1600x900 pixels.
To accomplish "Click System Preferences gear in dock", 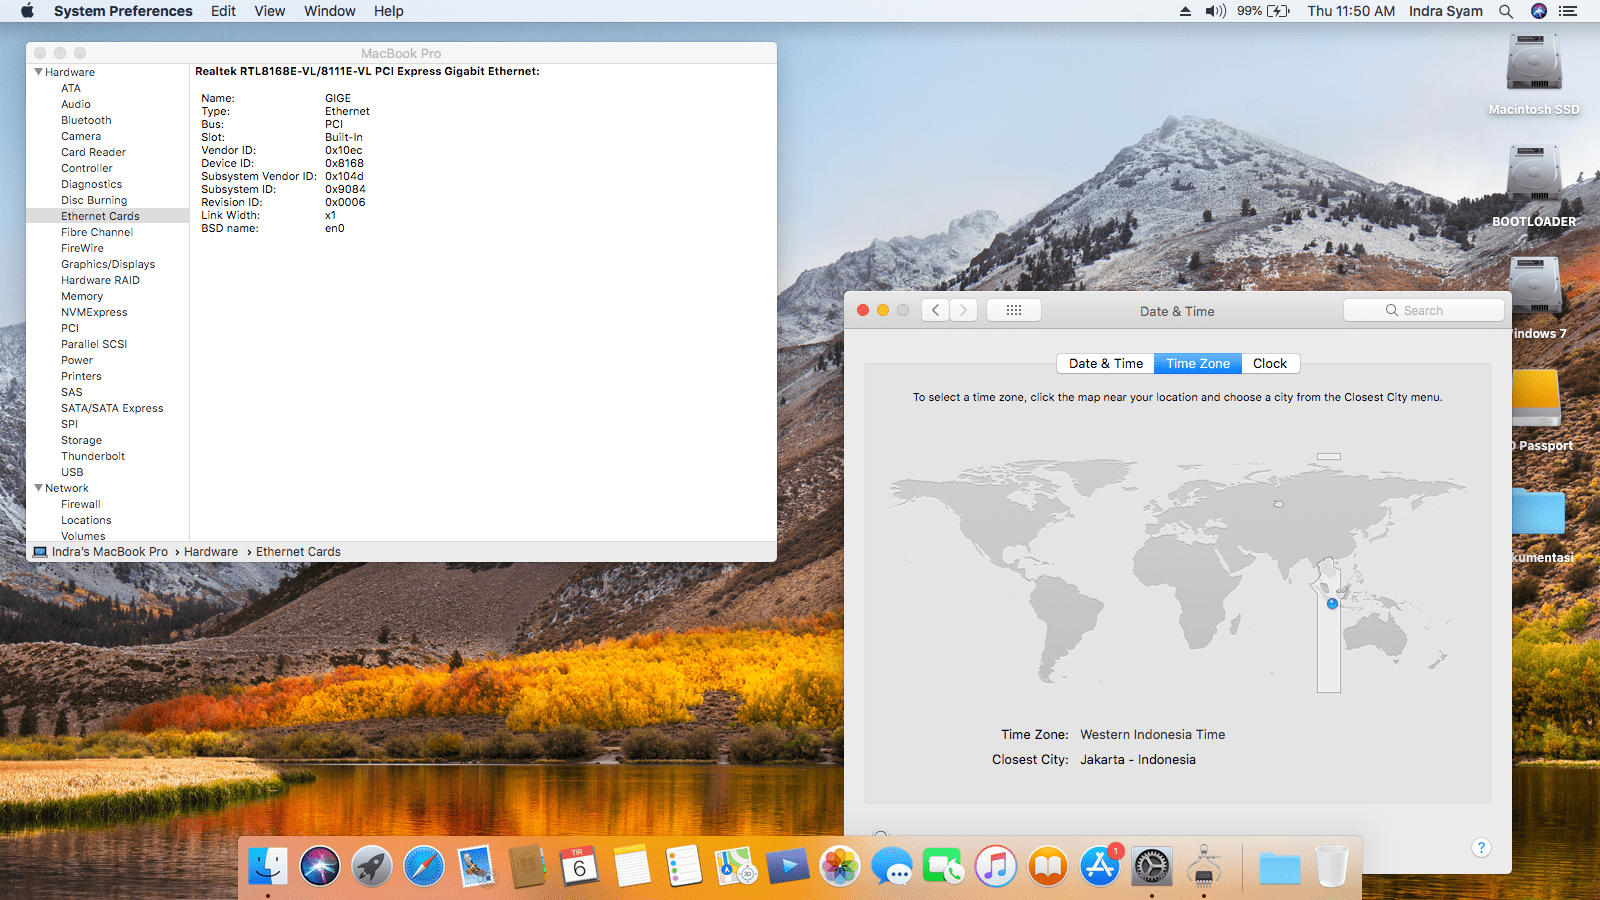I will tap(1152, 866).
